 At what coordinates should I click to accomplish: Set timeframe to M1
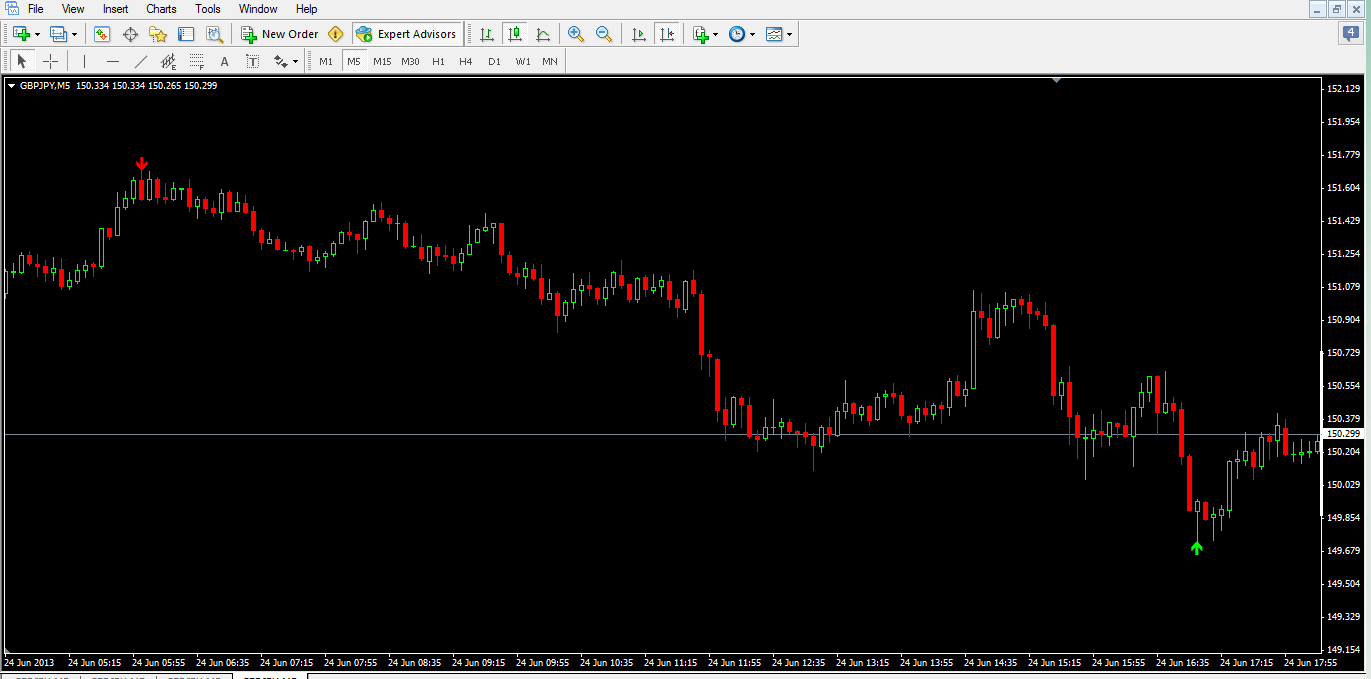click(x=326, y=61)
